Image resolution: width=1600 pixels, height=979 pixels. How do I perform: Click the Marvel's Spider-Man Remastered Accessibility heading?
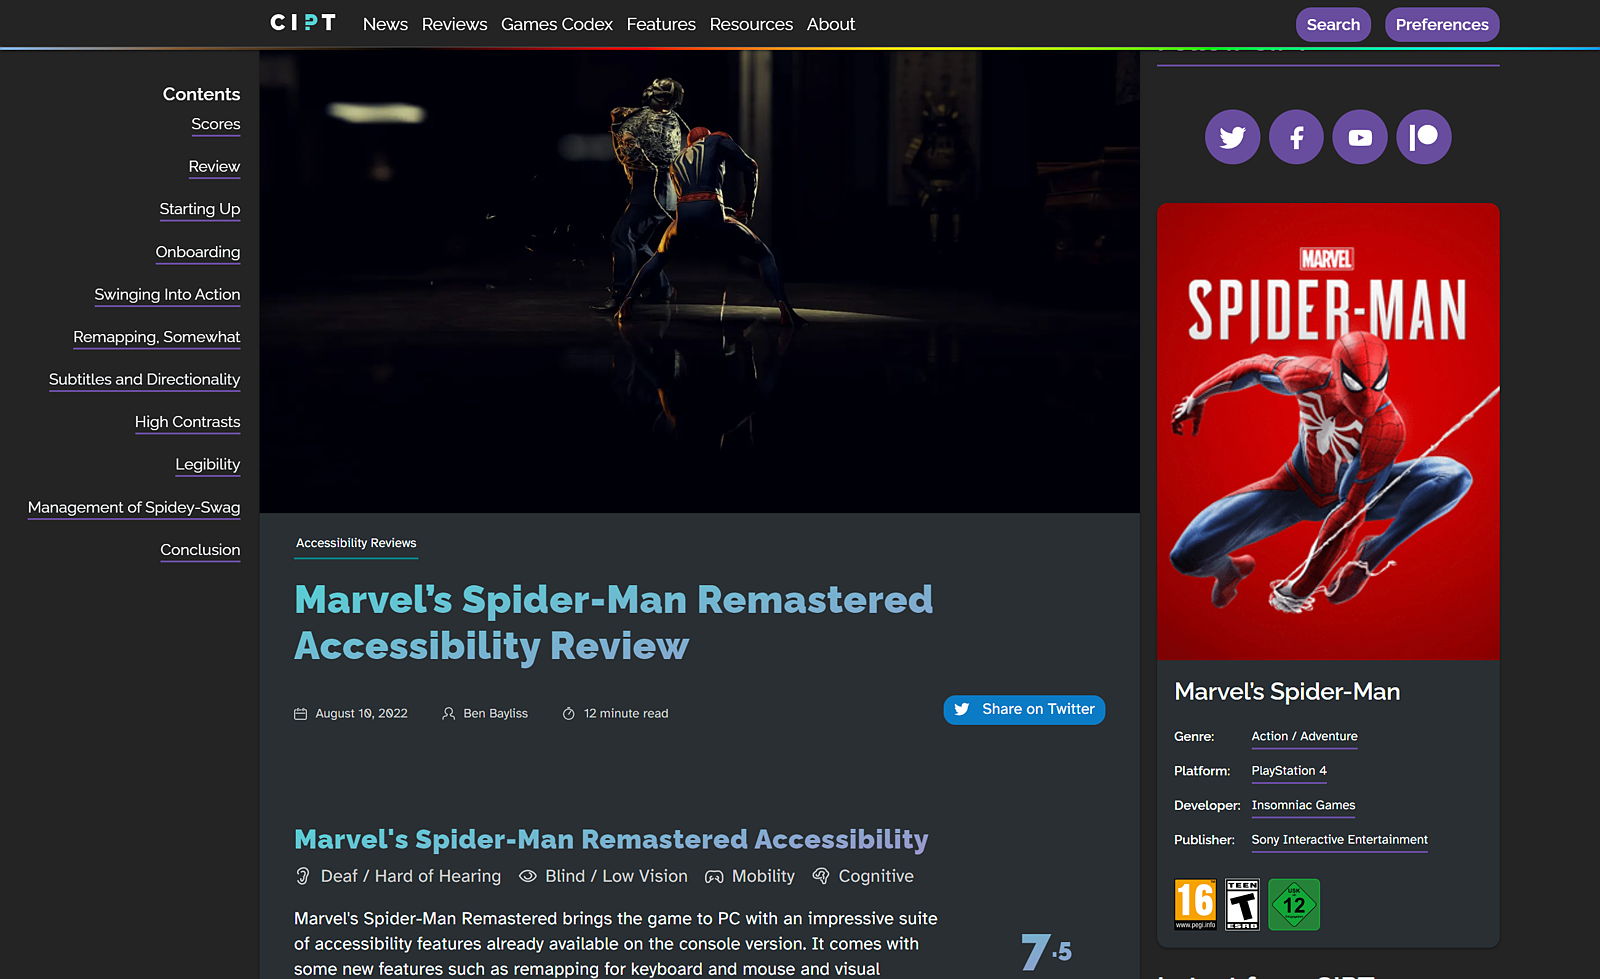pos(611,840)
